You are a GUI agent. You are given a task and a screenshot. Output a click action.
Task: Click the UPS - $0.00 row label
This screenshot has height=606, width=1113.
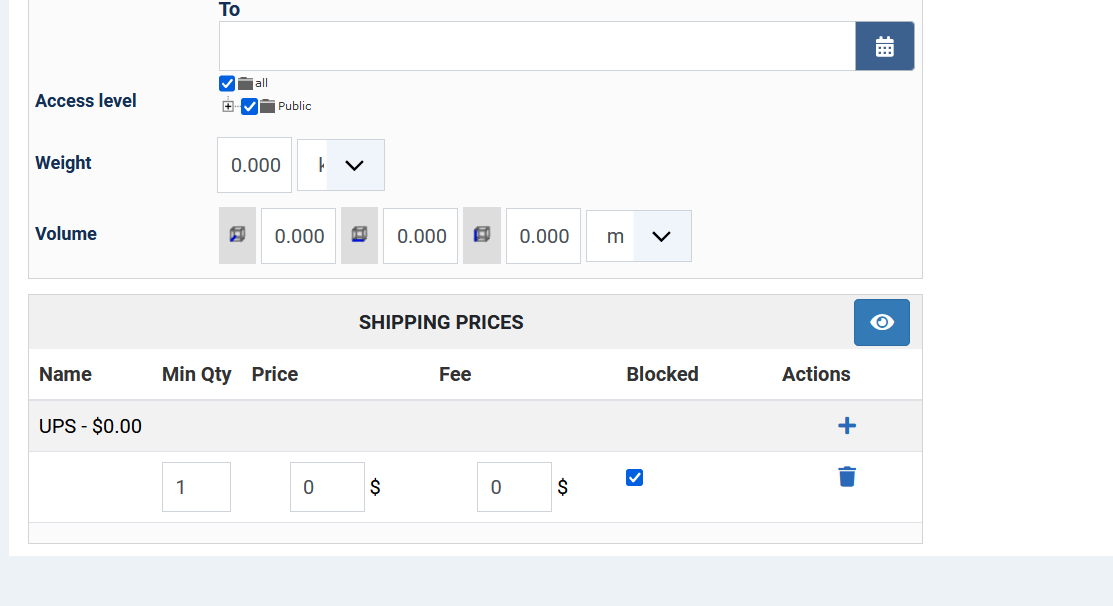coord(90,427)
